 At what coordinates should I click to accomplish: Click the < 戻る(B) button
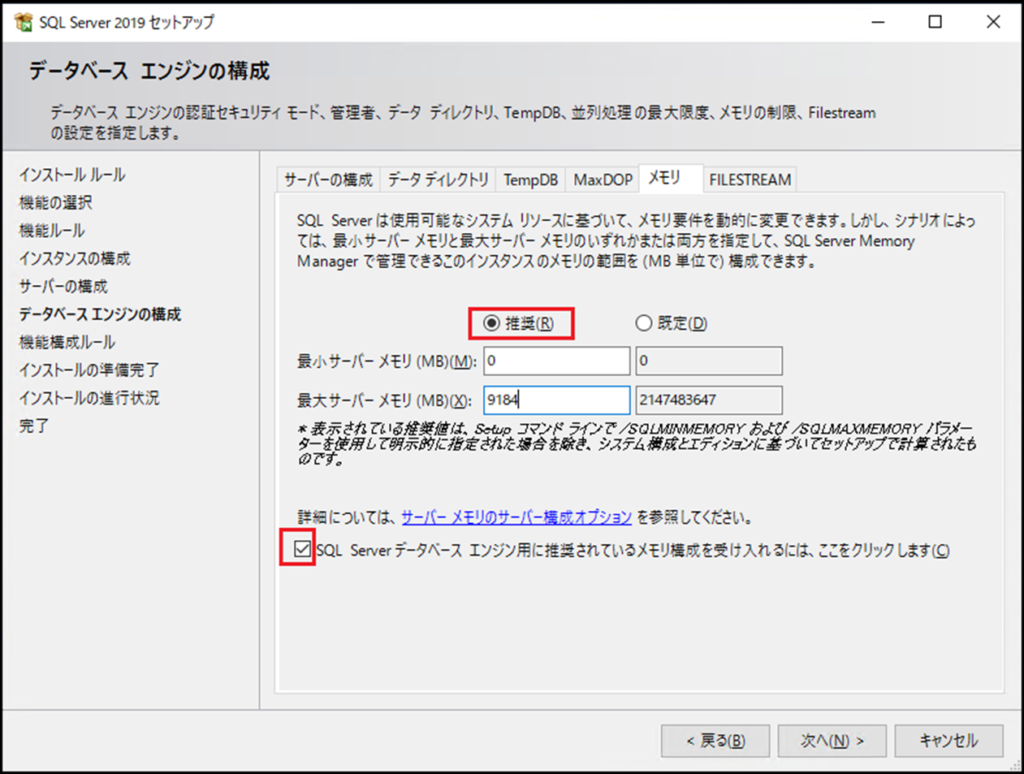pyautogui.click(x=715, y=741)
